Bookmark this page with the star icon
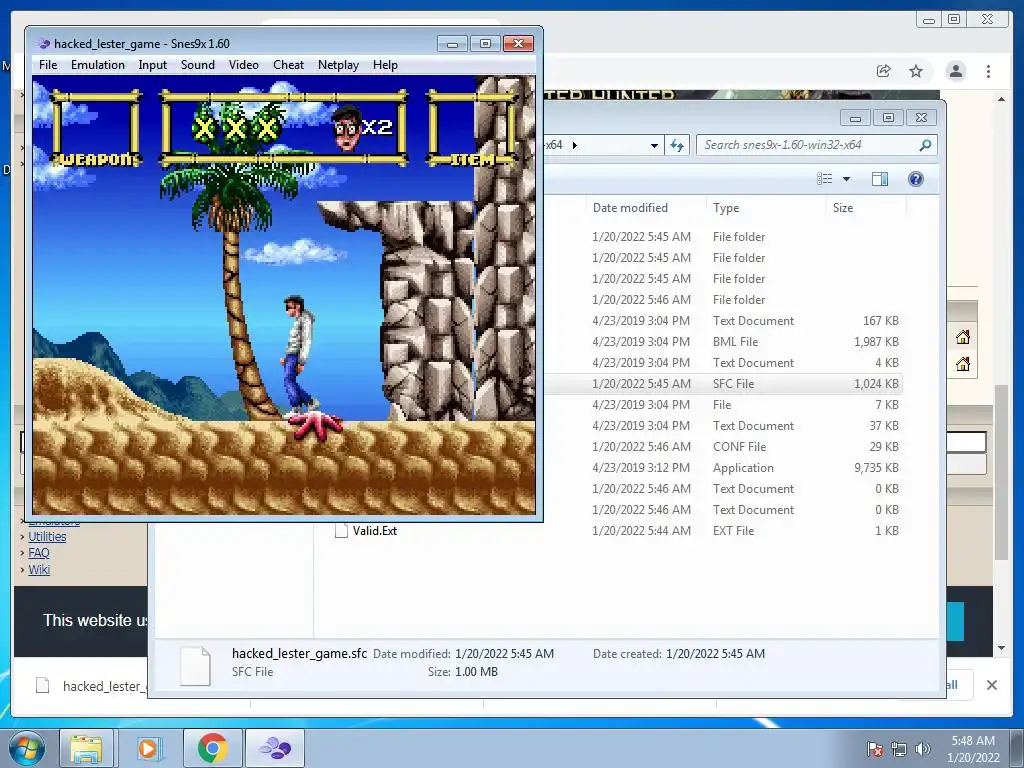Viewport: 1024px width, 768px height. pyautogui.click(x=916, y=71)
